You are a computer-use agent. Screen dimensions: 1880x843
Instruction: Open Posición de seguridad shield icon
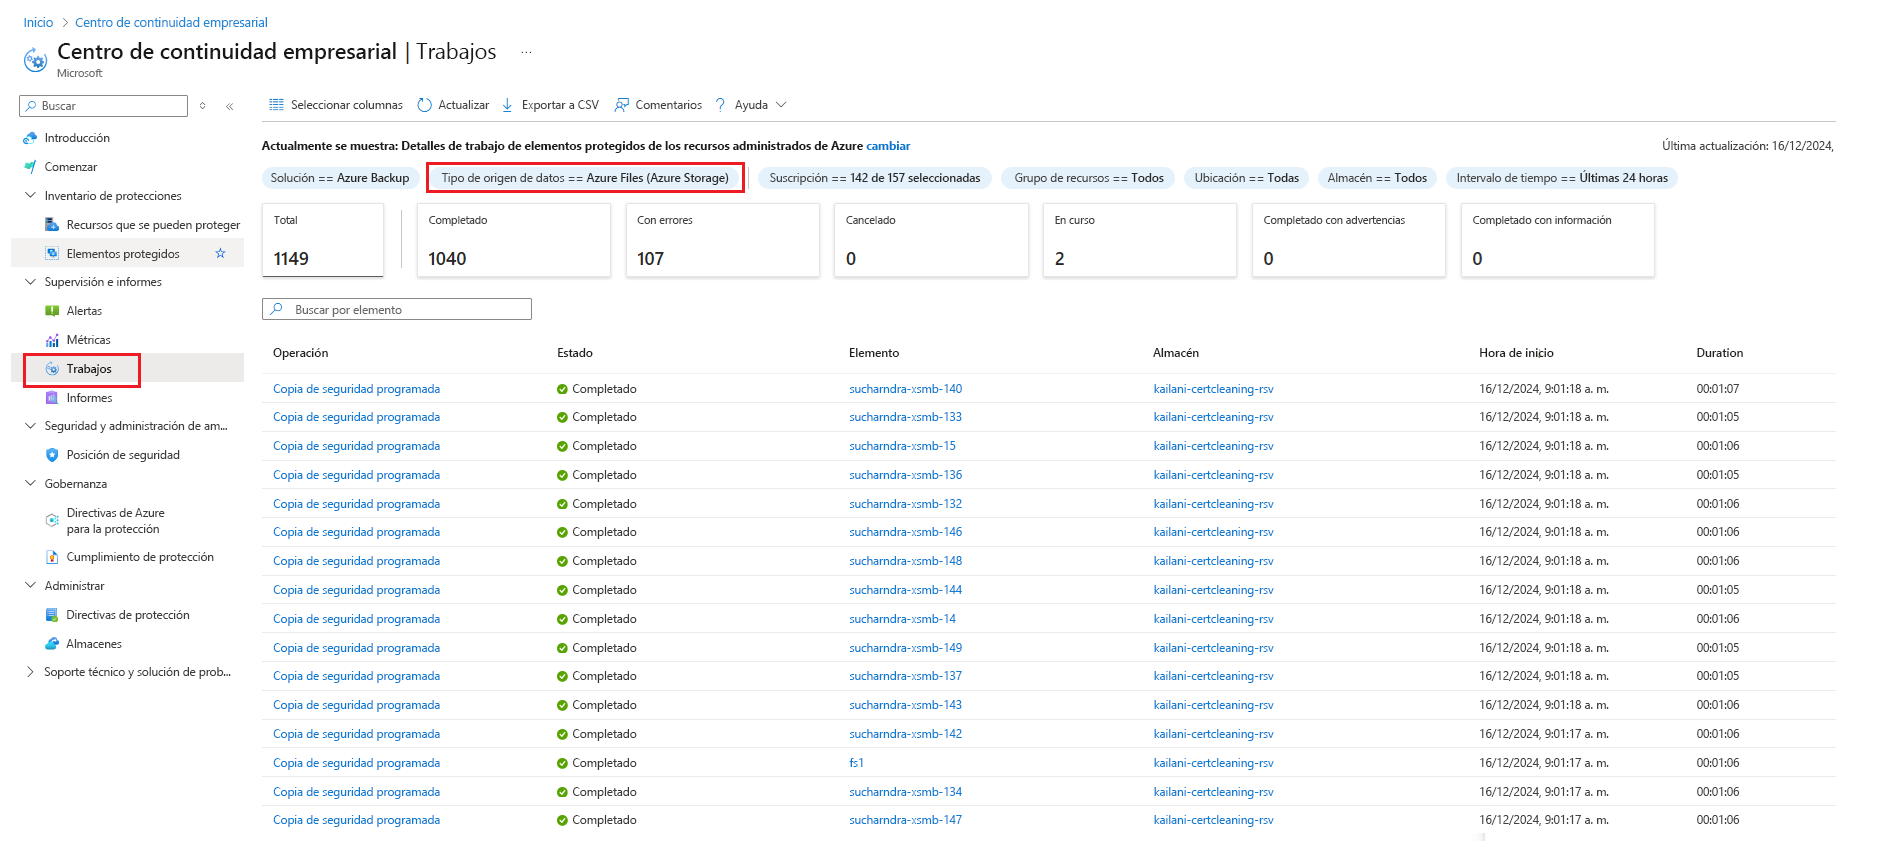52,455
